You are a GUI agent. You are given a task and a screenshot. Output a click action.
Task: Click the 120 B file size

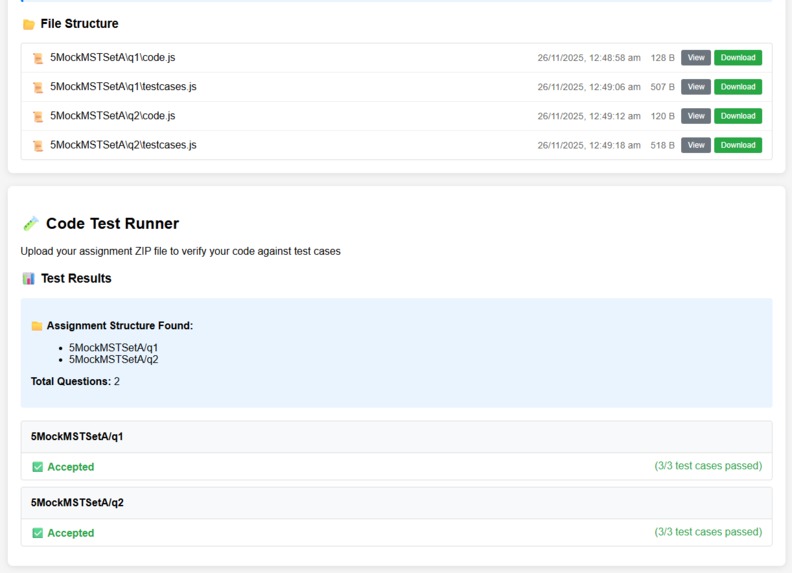662,117
